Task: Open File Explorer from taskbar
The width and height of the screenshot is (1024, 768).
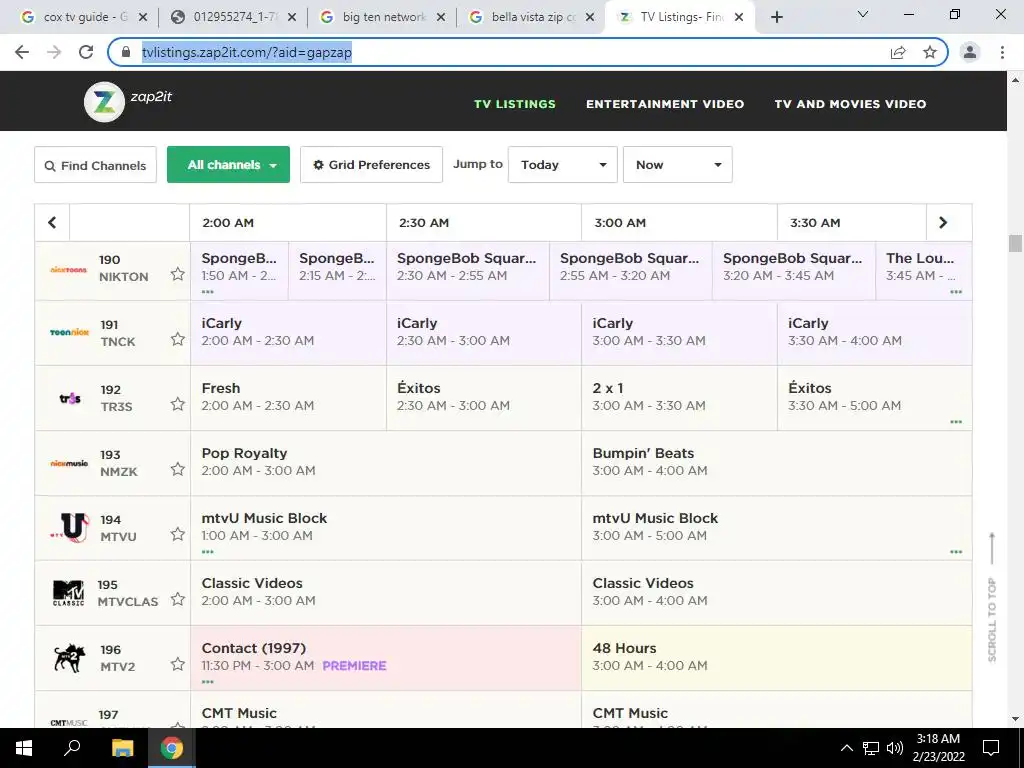Action: pyautogui.click(x=122, y=748)
